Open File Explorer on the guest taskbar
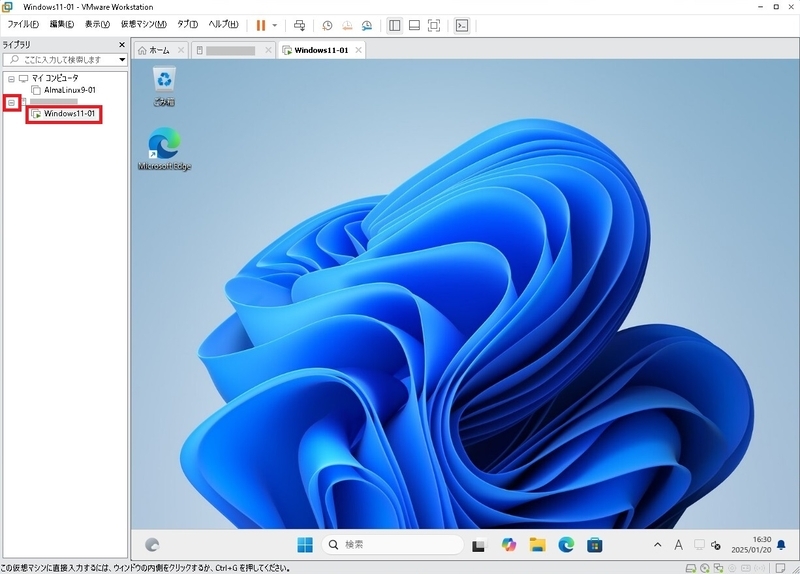The height and width of the screenshot is (574, 800). click(x=537, y=545)
